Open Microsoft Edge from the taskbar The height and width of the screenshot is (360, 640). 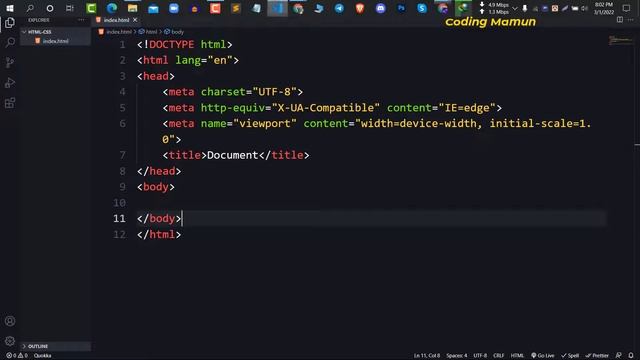pos(112,8)
